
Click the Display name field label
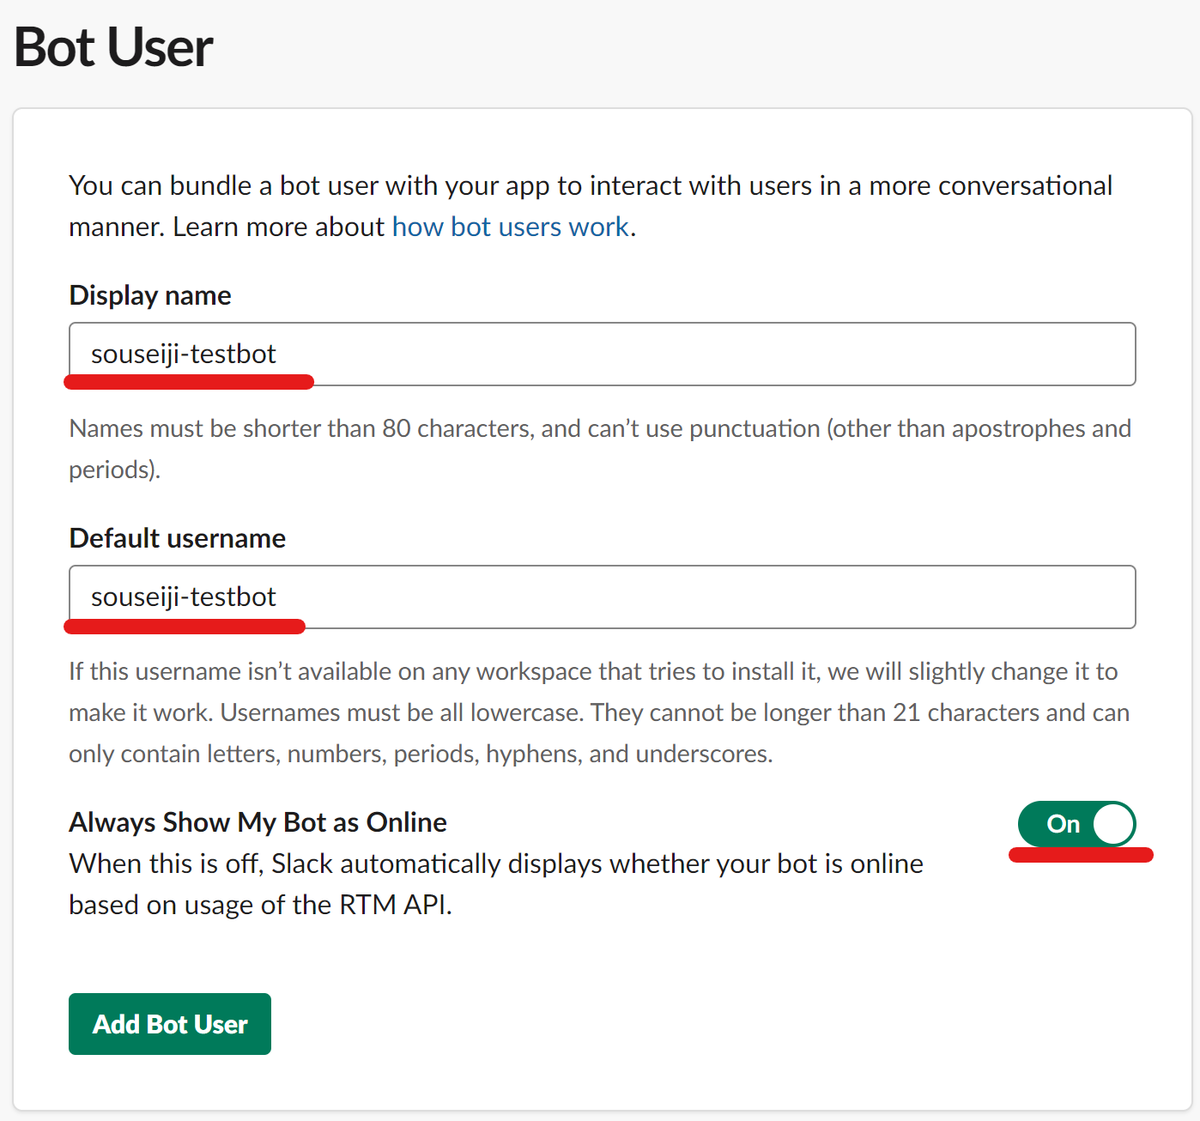click(x=150, y=295)
